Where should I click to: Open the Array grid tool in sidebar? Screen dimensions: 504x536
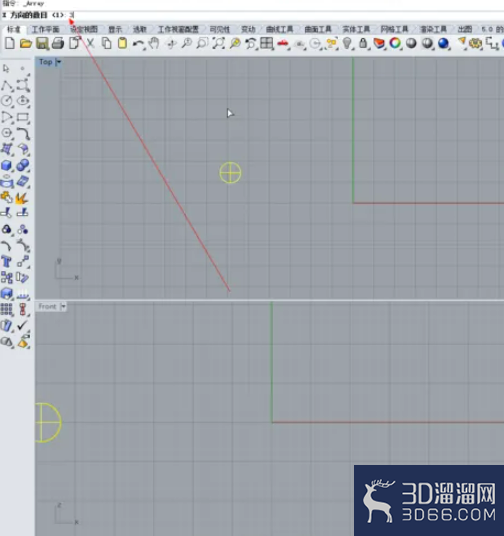click(x=6, y=309)
